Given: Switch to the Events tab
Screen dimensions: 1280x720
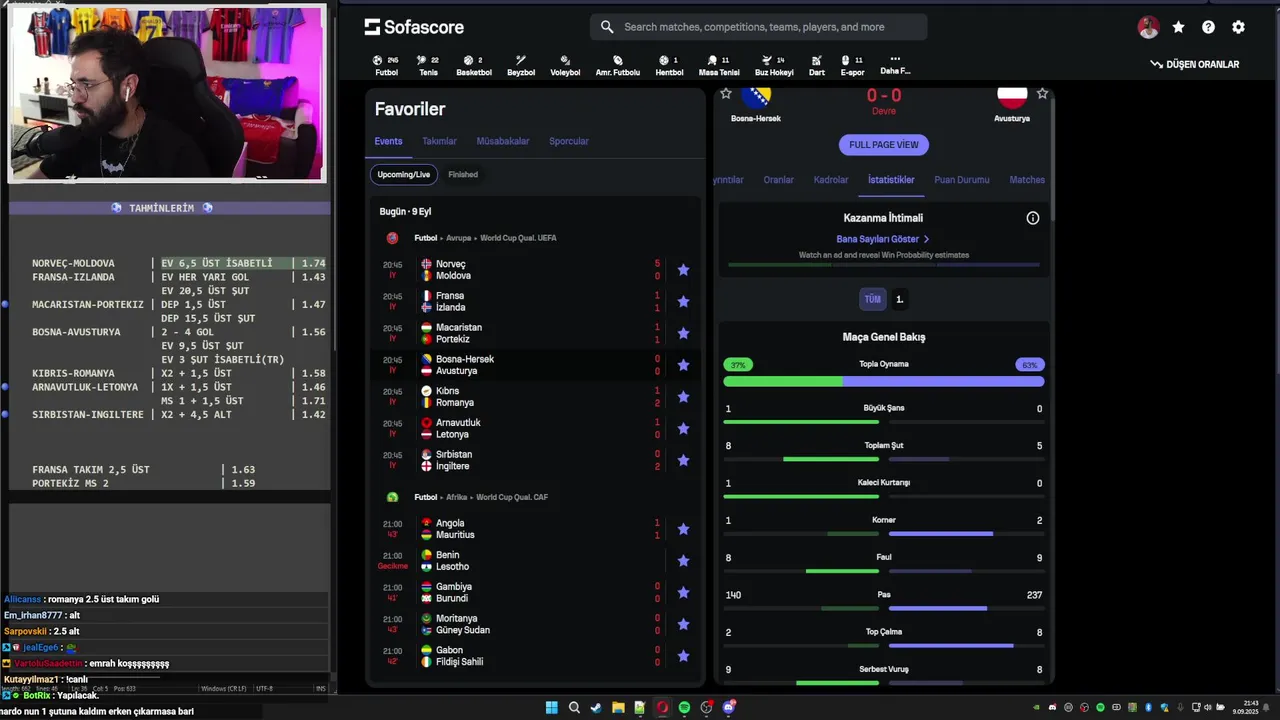Looking at the screenshot, I should coord(388,142).
